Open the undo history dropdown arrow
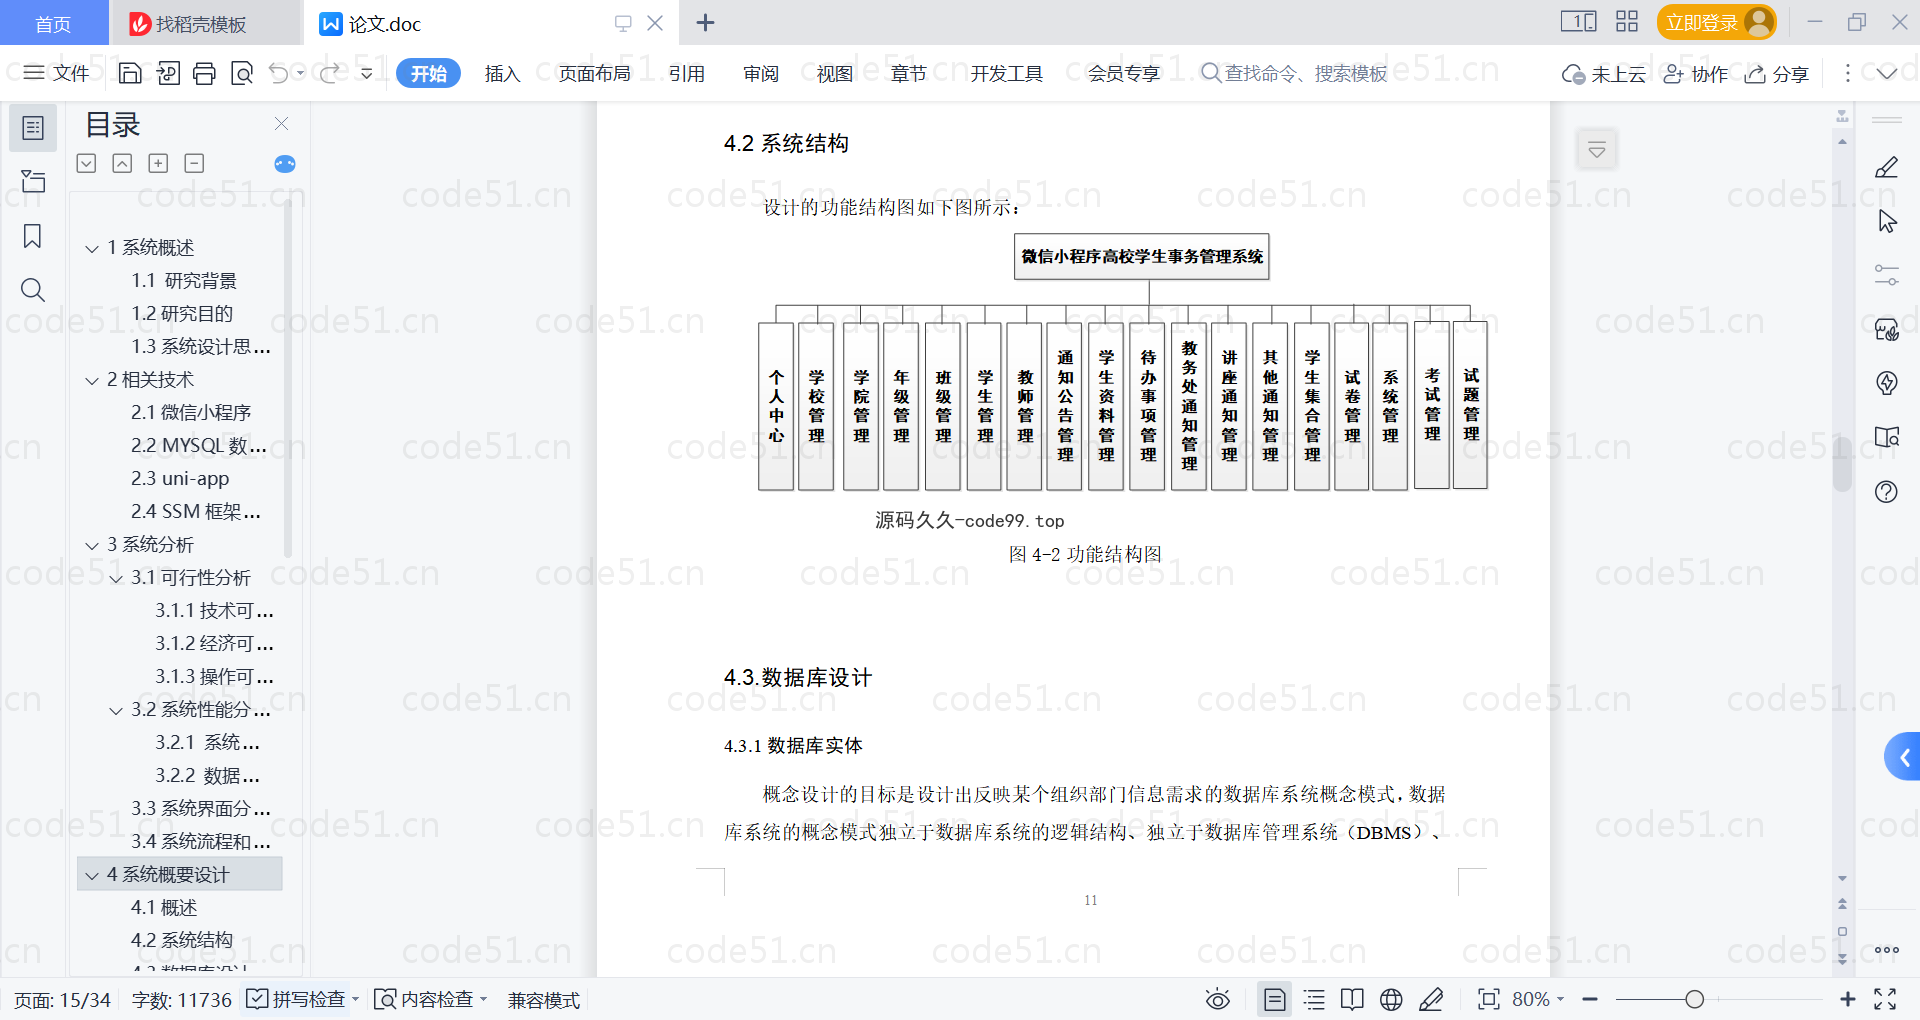1920x1020 pixels. [300, 73]
